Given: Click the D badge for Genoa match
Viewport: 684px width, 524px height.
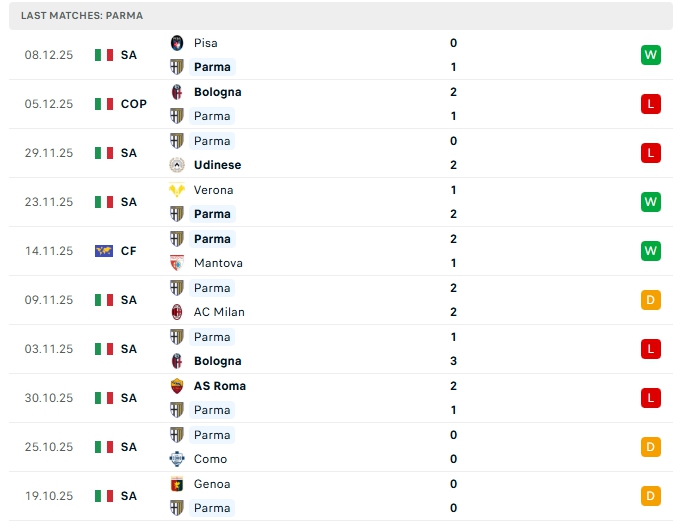Looking at the screenshot, I should coord(651,496).
